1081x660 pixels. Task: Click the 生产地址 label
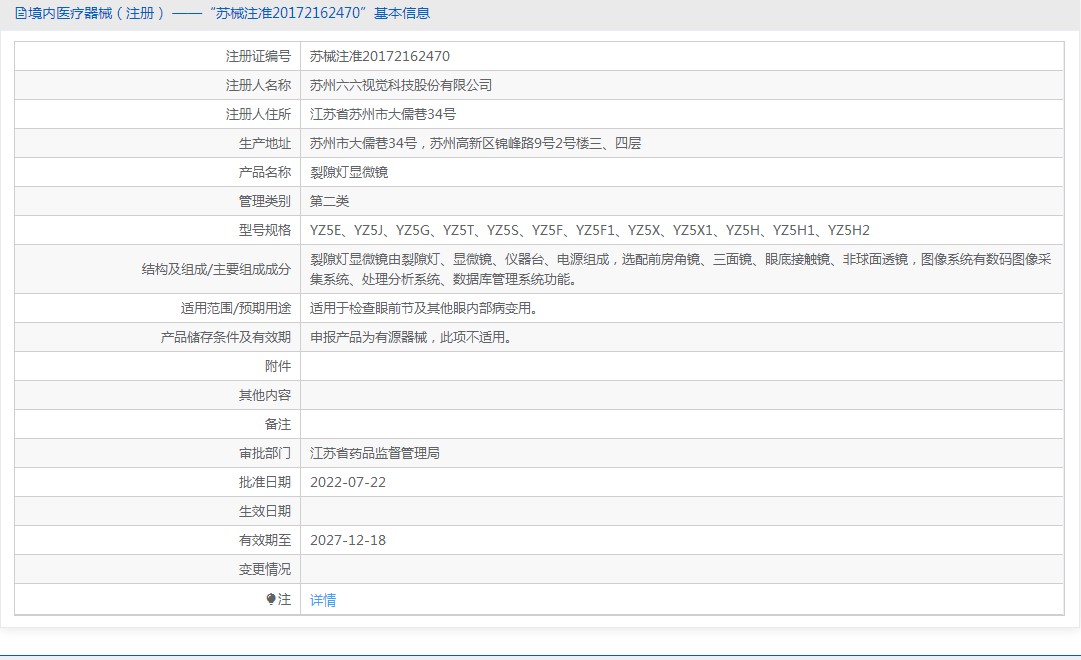pos(265,143)
